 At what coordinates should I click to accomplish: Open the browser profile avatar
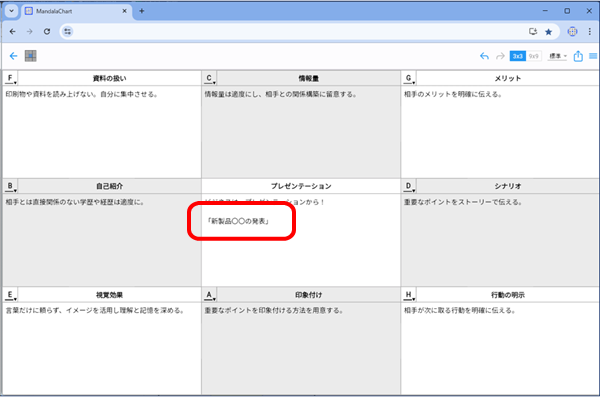[x=572, y=31]
